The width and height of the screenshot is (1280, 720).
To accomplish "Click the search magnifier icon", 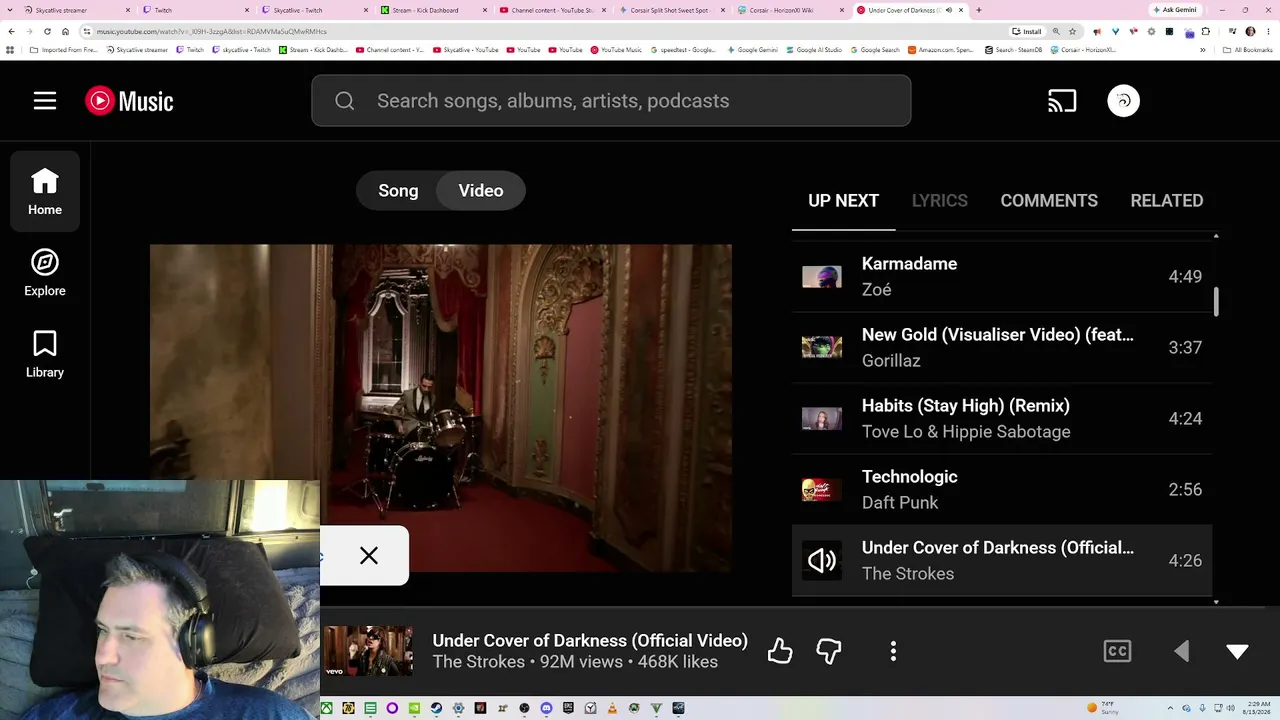I will click(x=345, y=101).
